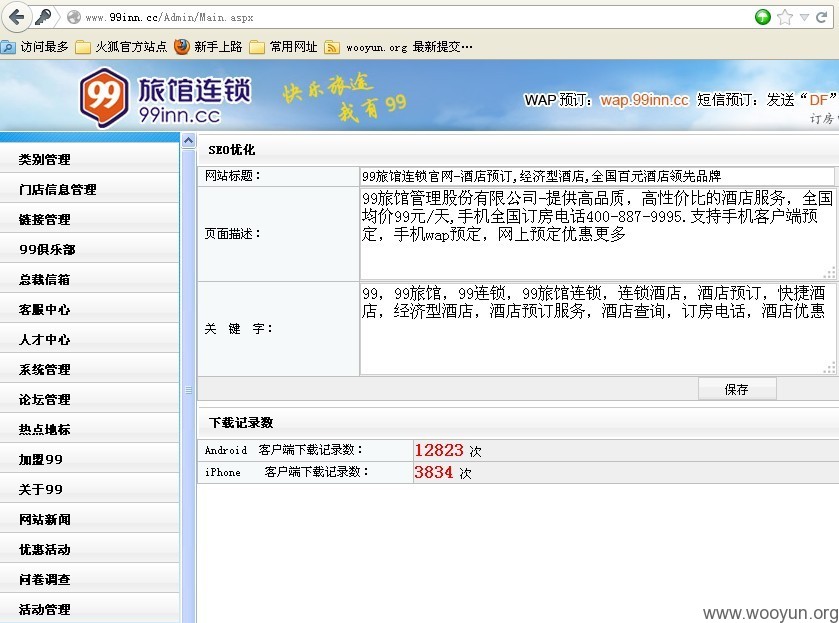
Task: Click the 99旅馆连锁 logo in the header
Action: pyautogui.click(x=165, y=97)
